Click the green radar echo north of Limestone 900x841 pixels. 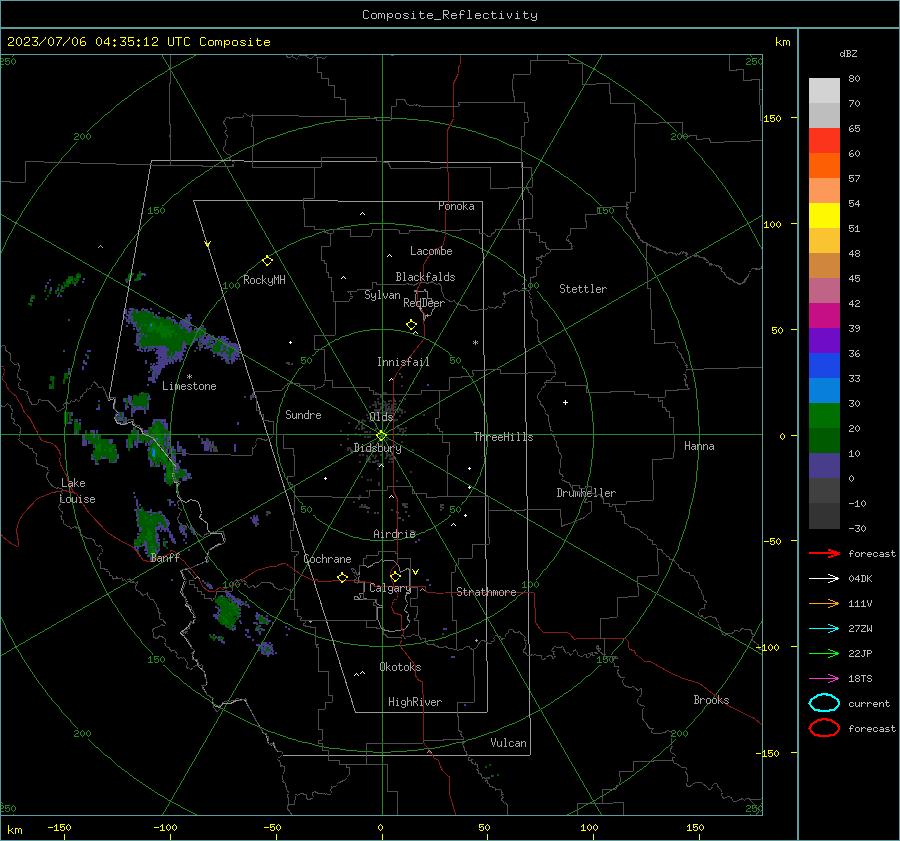(164, 335)
